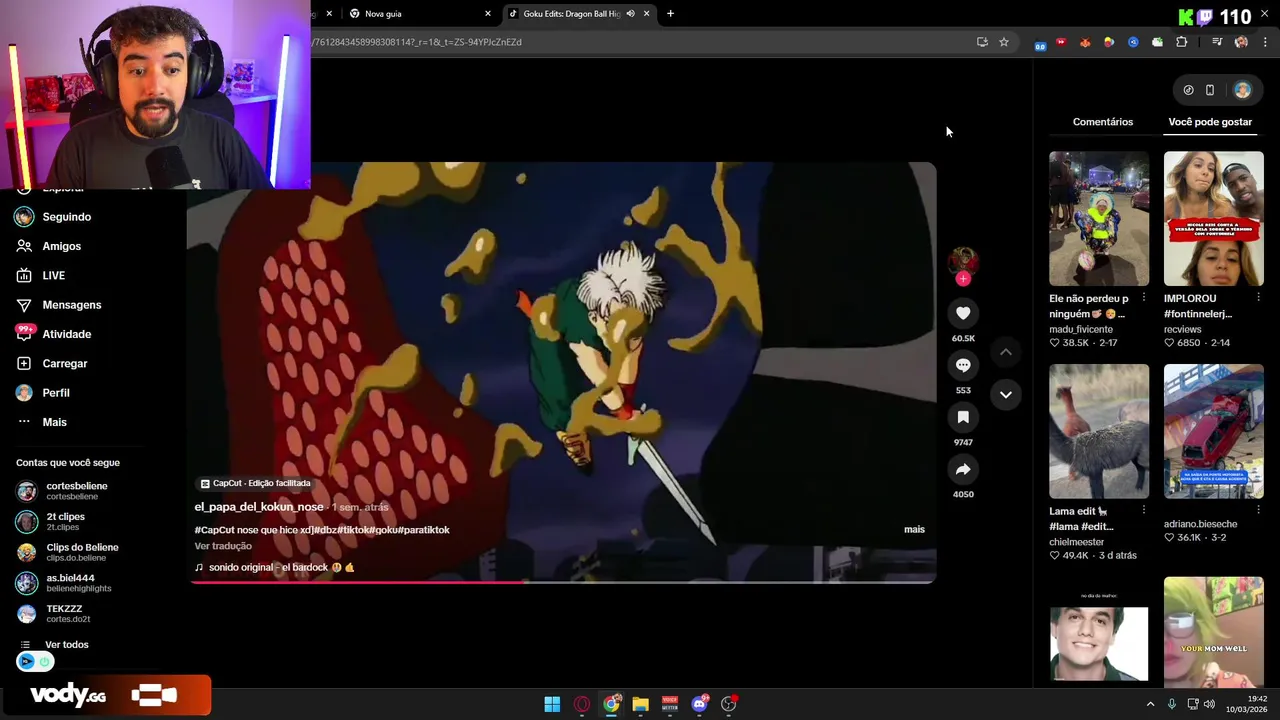The image size is (1280, 720).
Task: Open more options for 'Ele não perdeu' video
Action: [1143, 297]
